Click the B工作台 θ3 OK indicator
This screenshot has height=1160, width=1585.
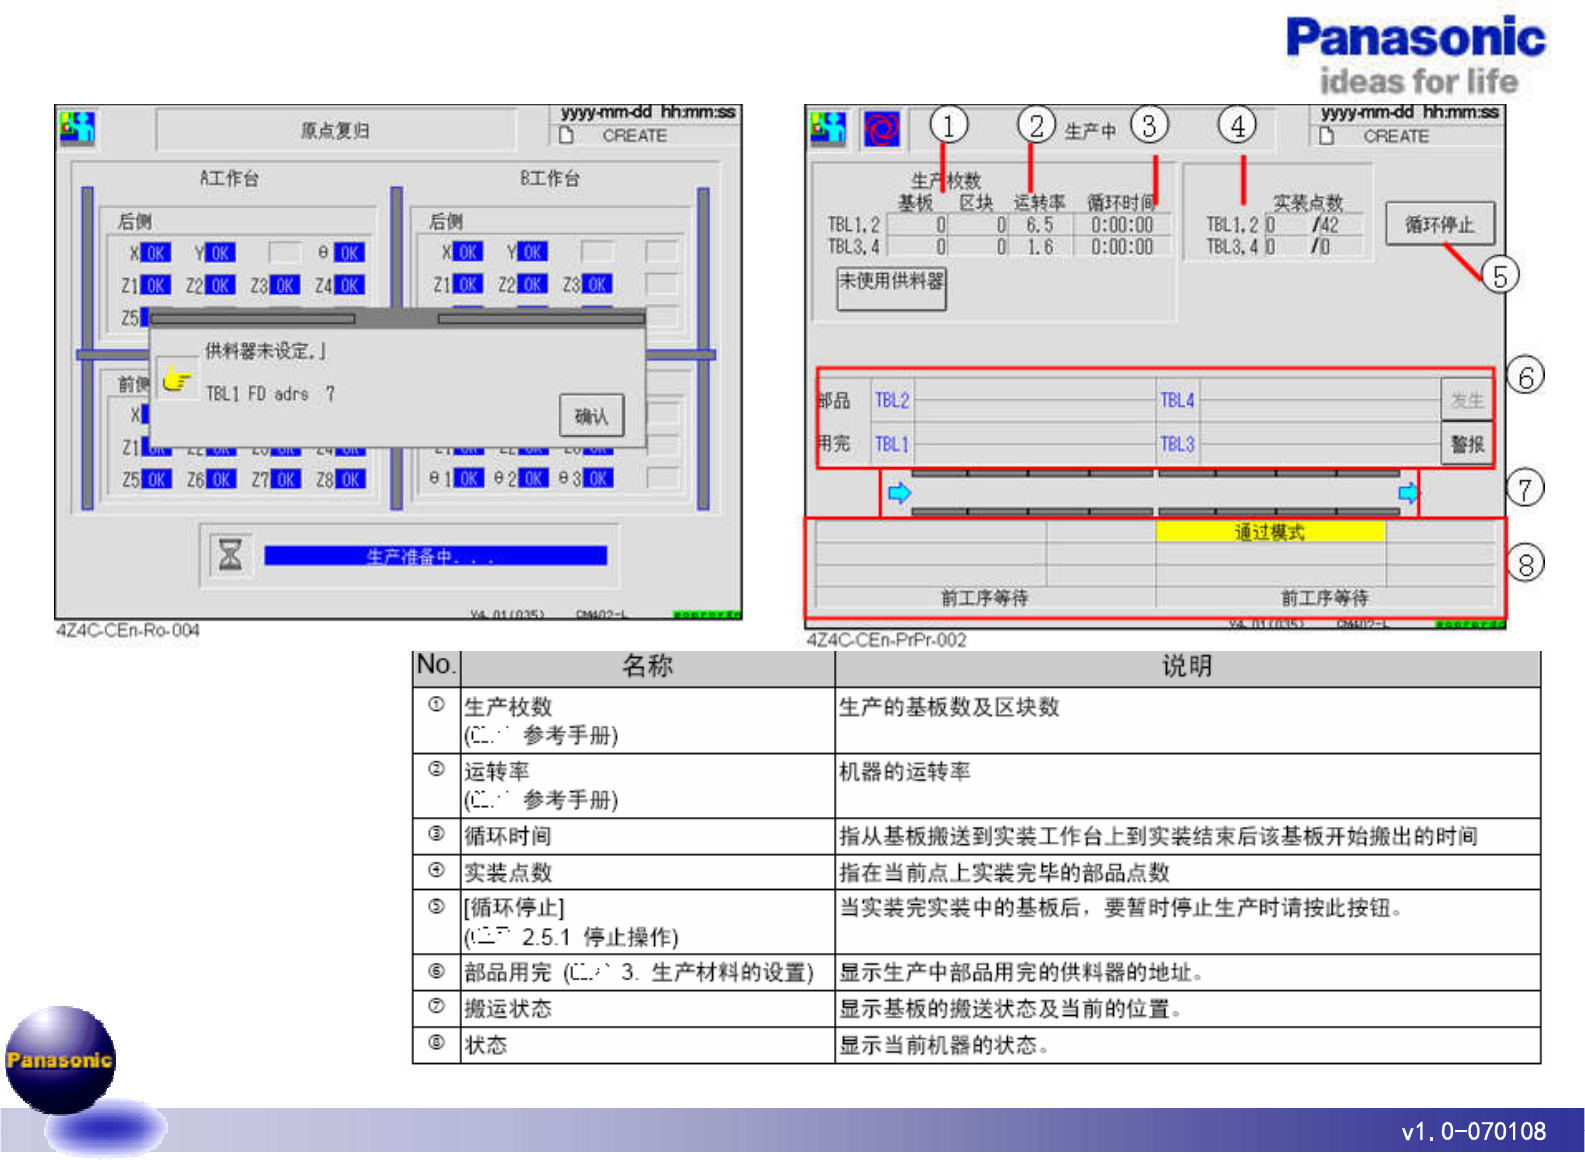(598, 479)
